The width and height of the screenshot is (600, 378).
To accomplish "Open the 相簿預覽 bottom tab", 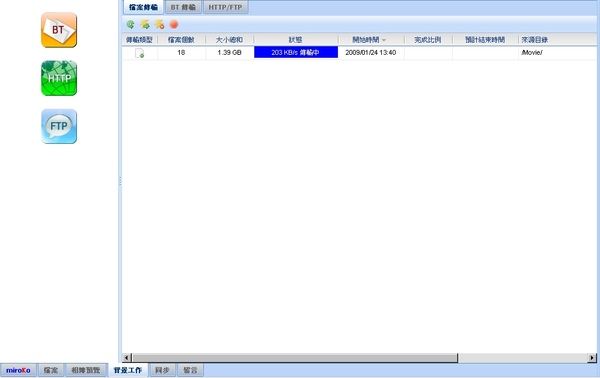I will [86, 370].
